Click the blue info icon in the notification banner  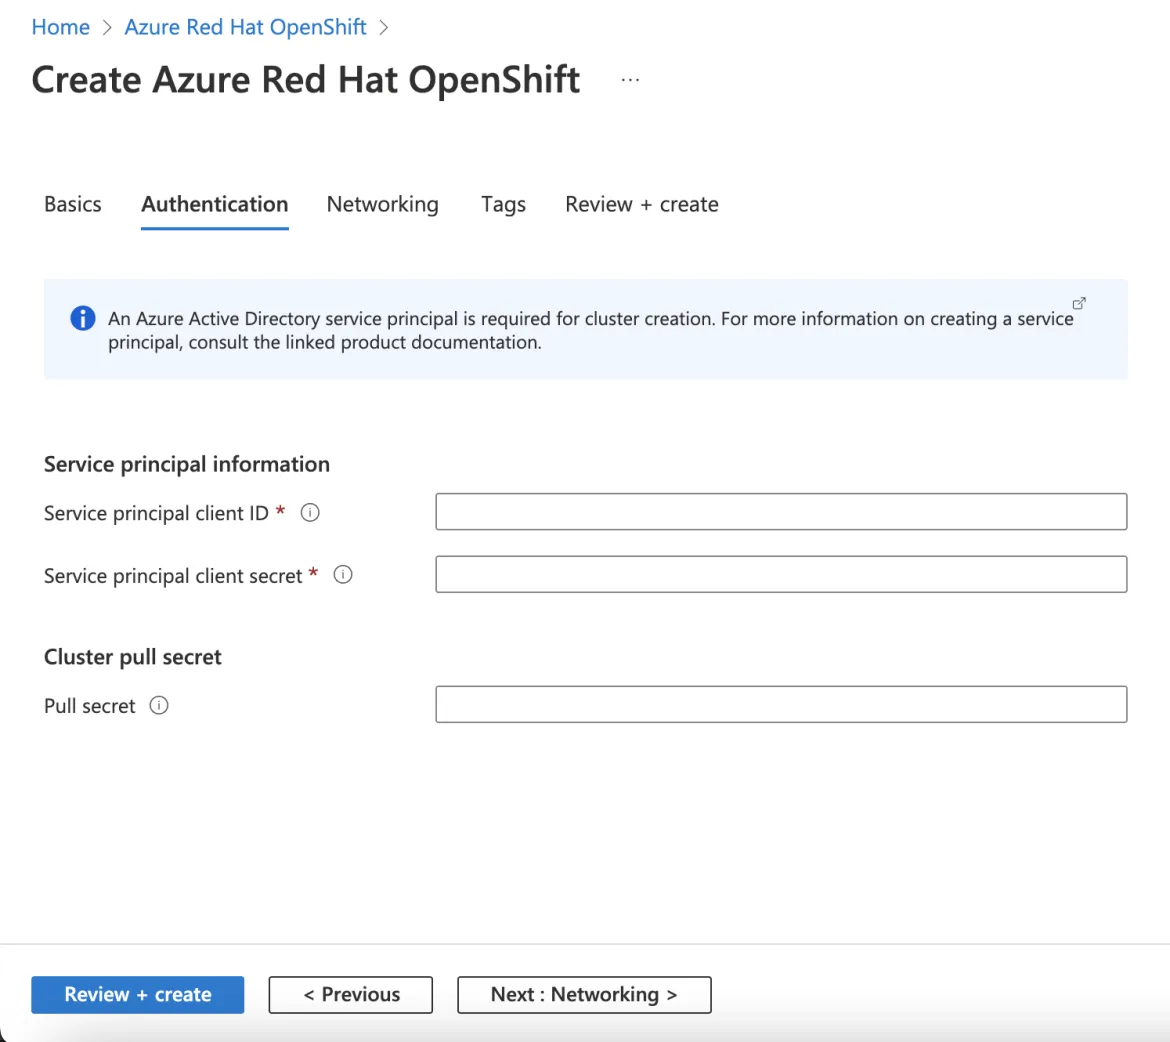(82, 318)
